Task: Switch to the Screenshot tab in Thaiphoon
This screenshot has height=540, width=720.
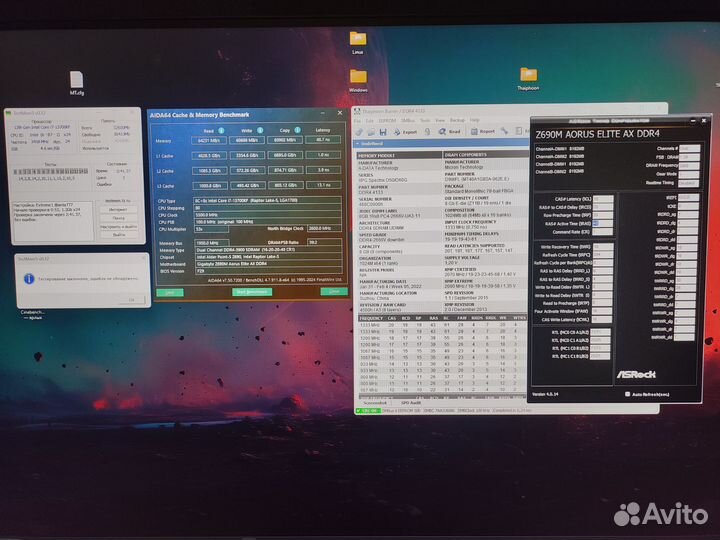Action: click(x=375, y=403)
